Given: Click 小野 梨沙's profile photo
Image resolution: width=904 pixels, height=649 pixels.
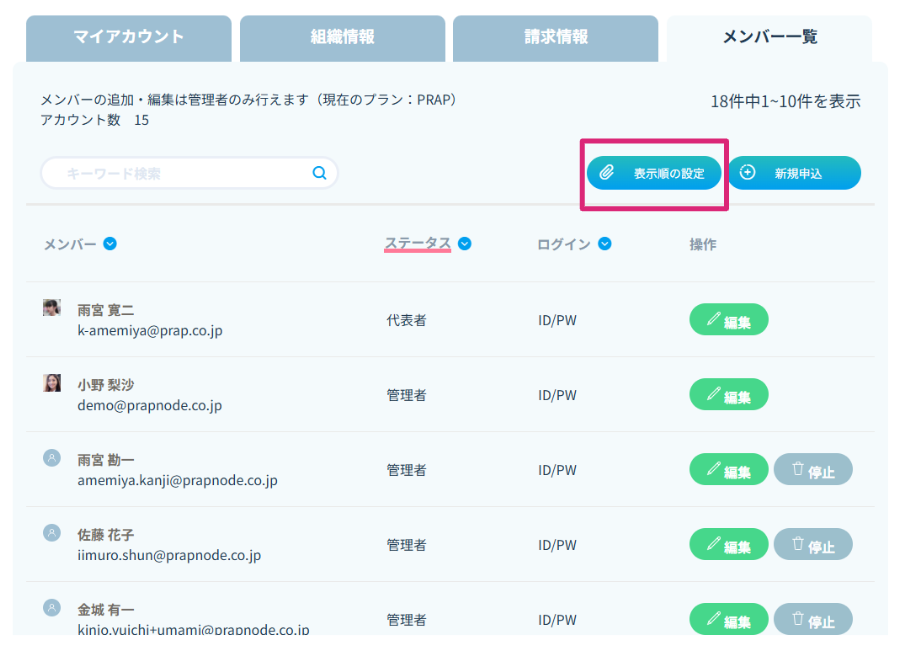Looking at the screenshot, I should [x=52, y=383].
